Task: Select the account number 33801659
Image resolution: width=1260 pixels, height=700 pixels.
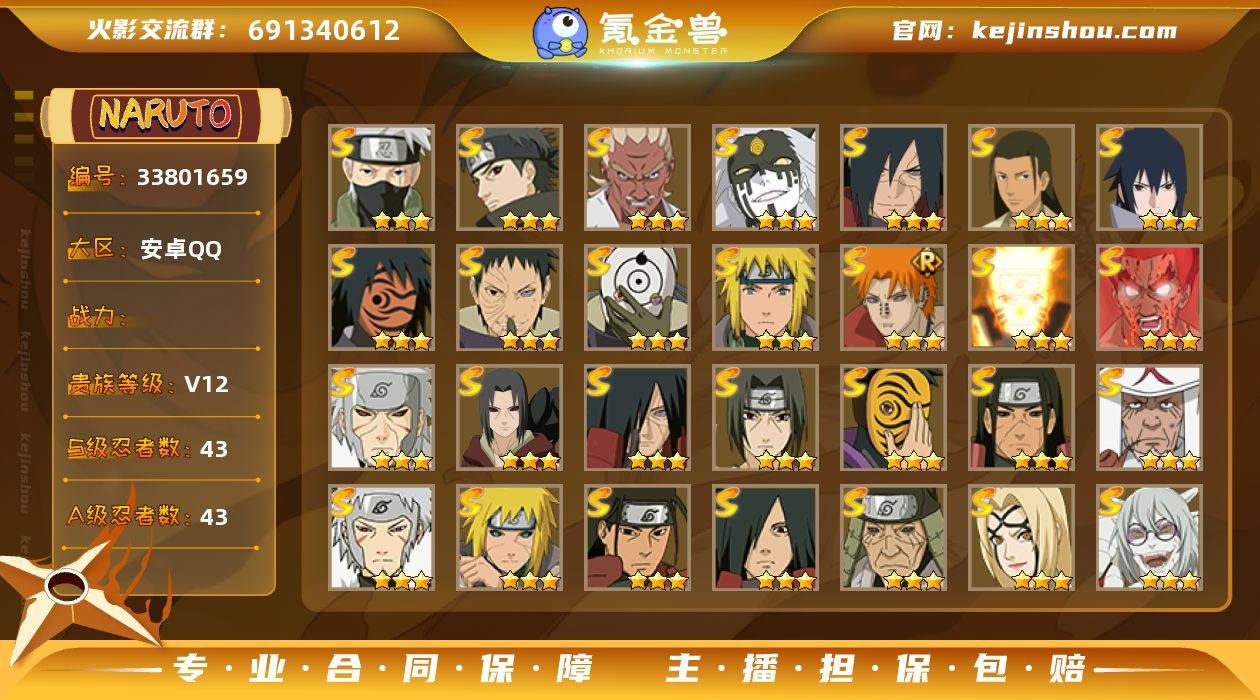Action: 192,178
